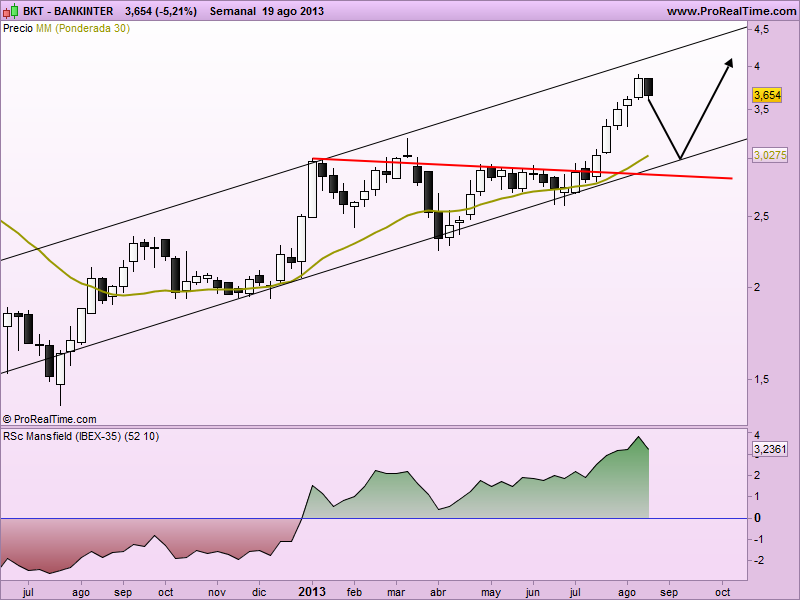Click the 3,654 (-5,21%) price quote
800x600 pixels.
point(161,11)
